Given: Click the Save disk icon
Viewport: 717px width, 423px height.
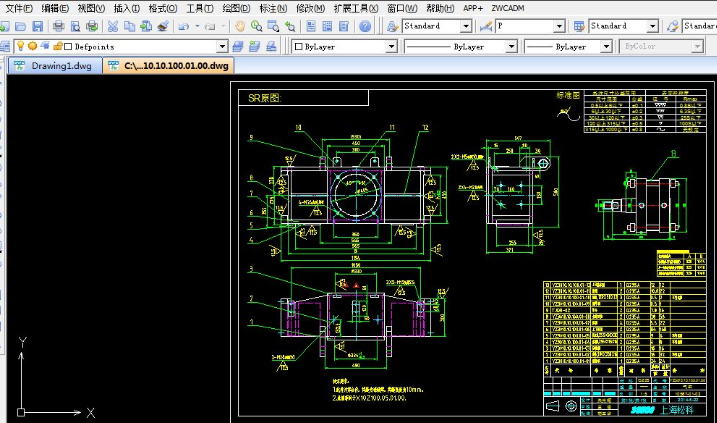Looking at the screenshot, I should pos(37,26).
